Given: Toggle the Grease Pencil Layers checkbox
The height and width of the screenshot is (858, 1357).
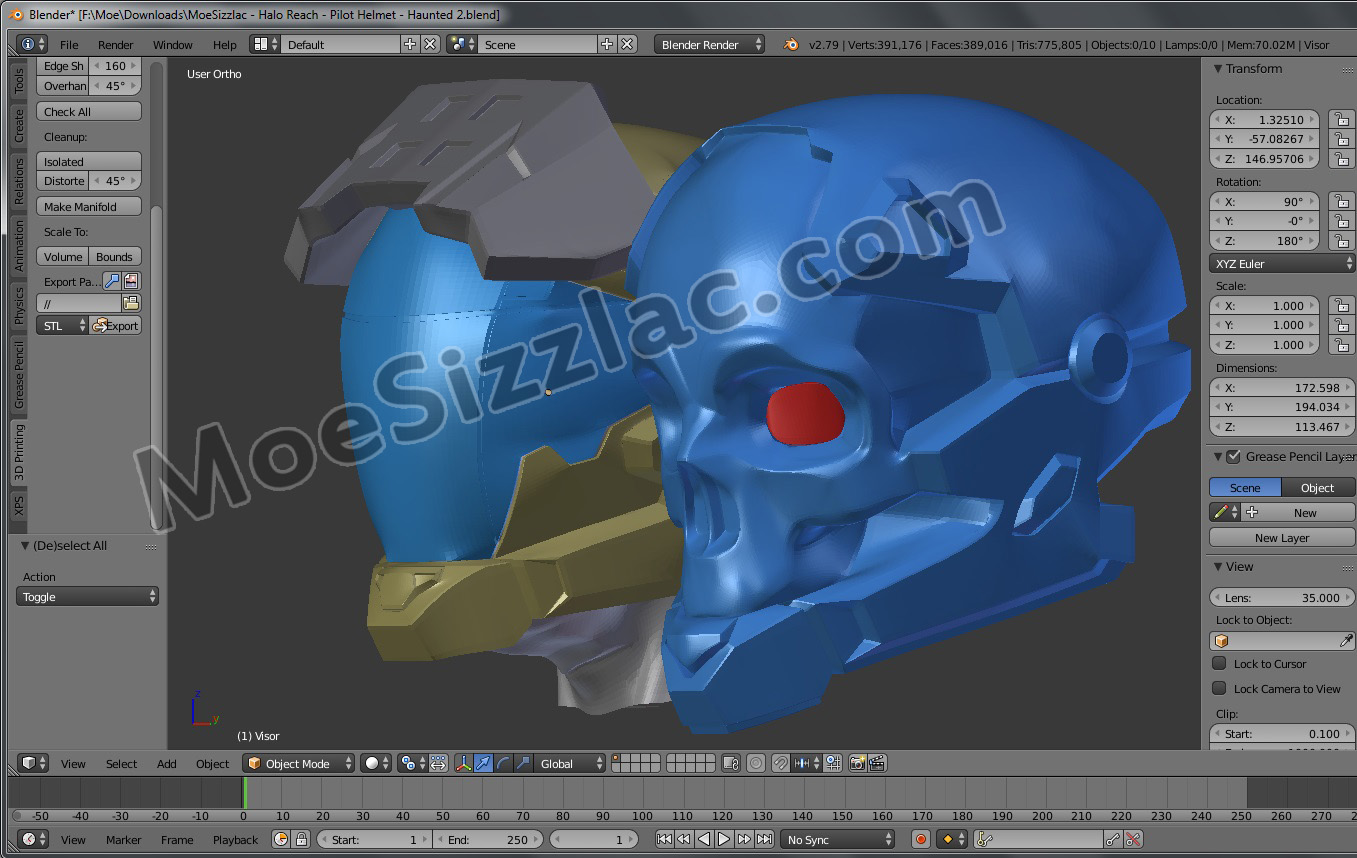Looking at the screenshot, I should pyautogui.click(x=1234, y=456).
